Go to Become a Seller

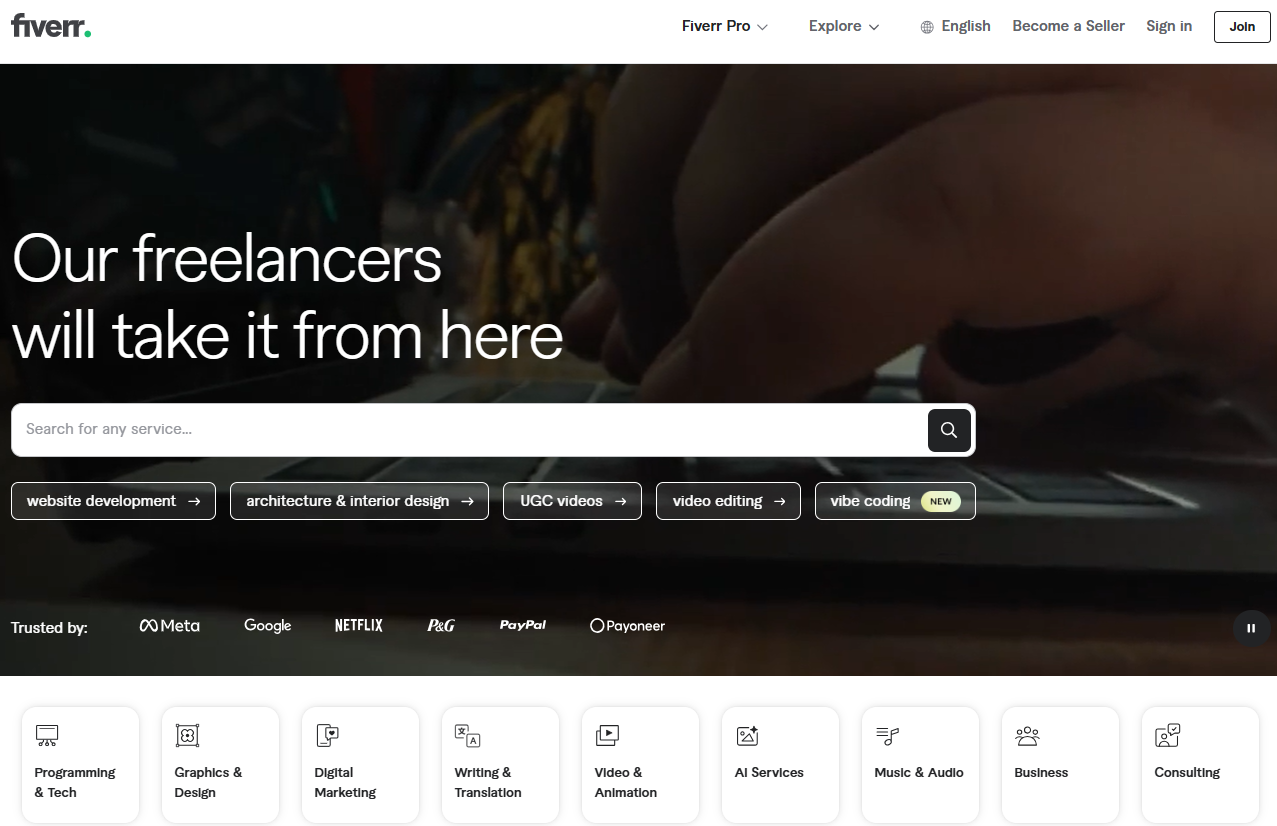pos(1068,26)
